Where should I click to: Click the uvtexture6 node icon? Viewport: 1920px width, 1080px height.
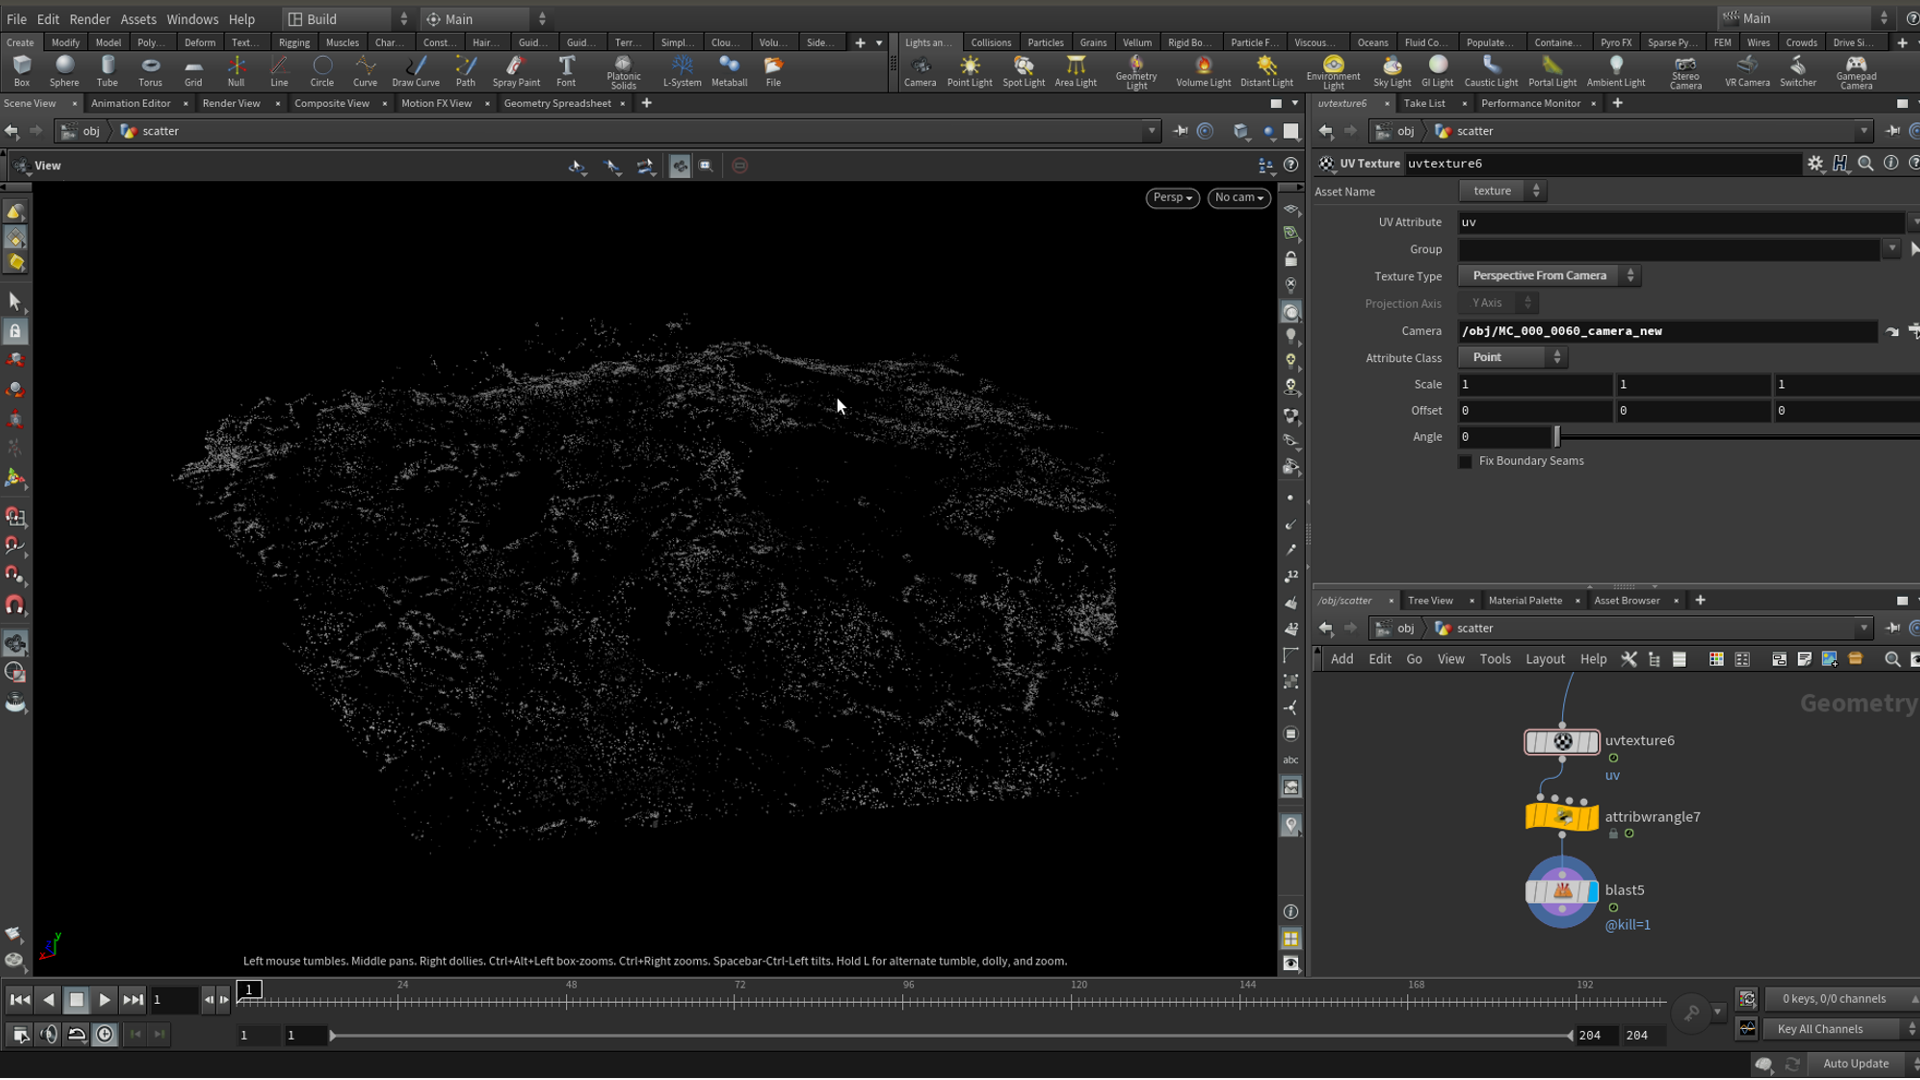tap(1562, 741)
